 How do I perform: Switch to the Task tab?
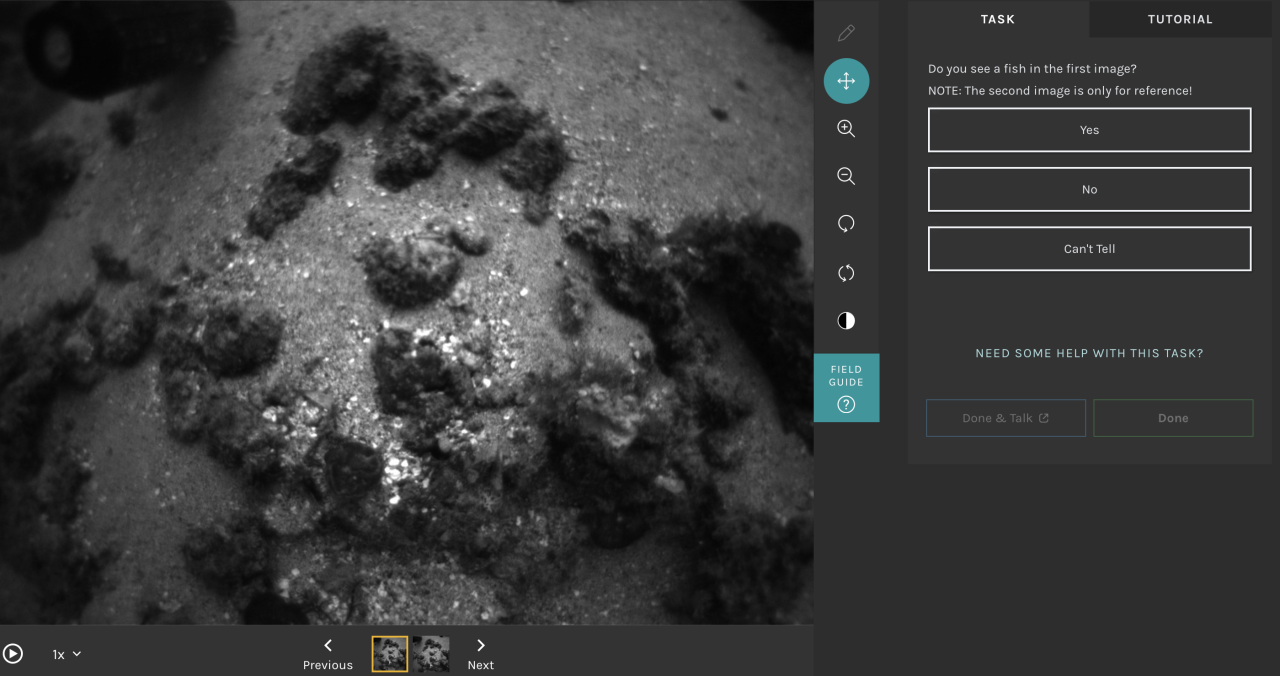[997, 19]
